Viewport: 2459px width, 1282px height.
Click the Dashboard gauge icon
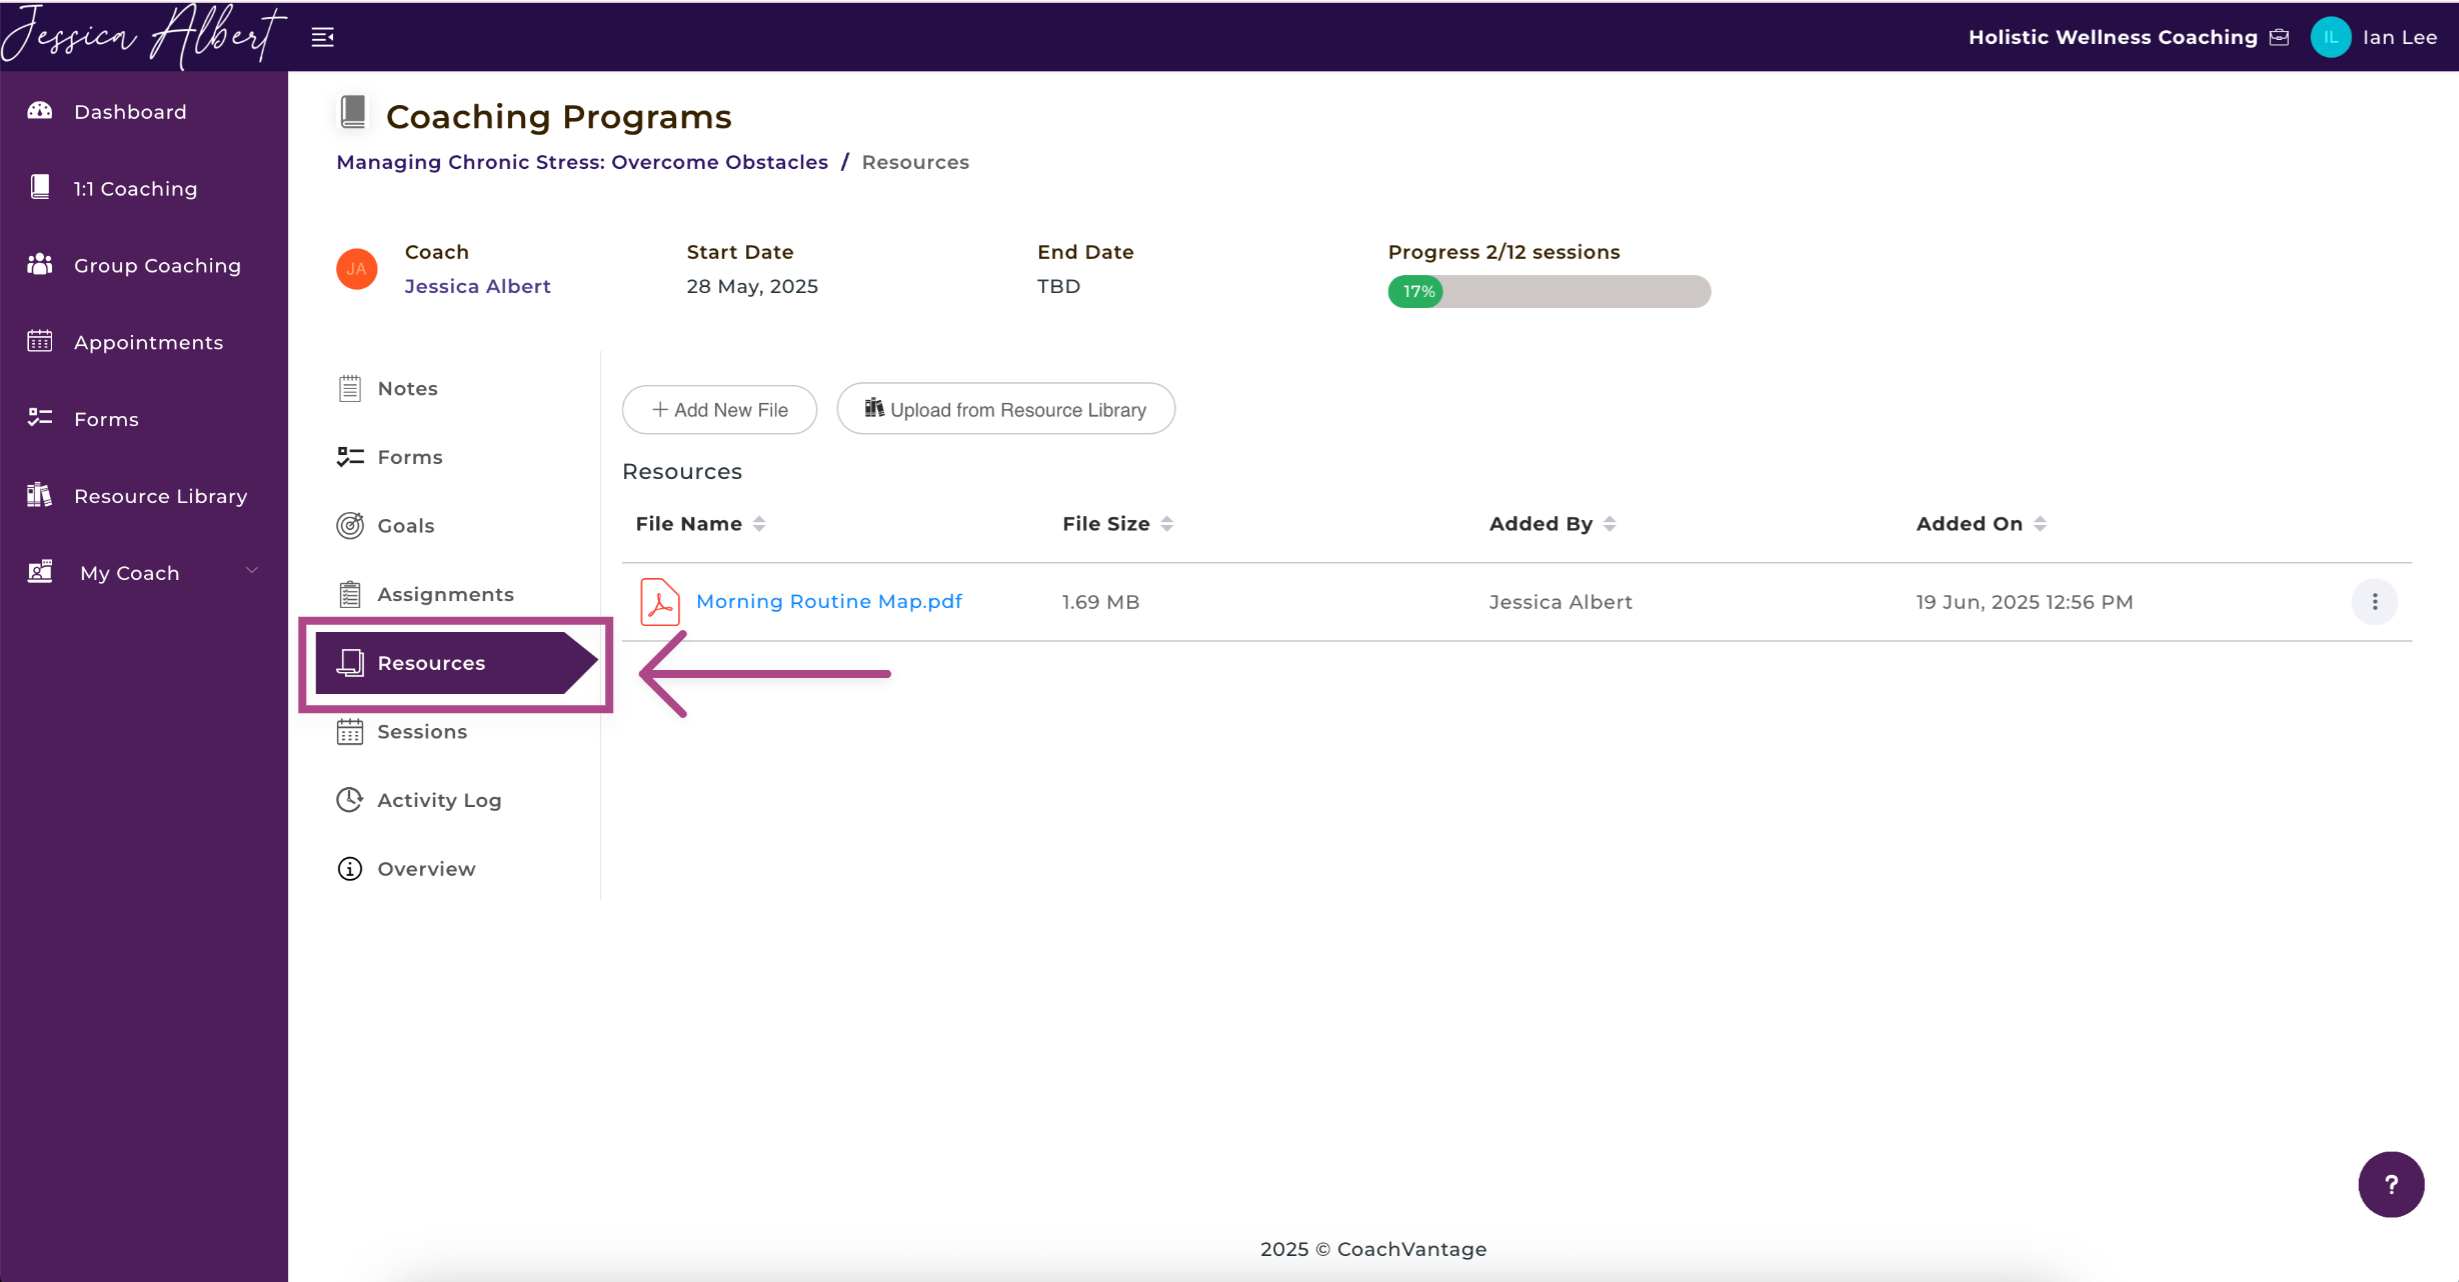[x=40, y=111]
